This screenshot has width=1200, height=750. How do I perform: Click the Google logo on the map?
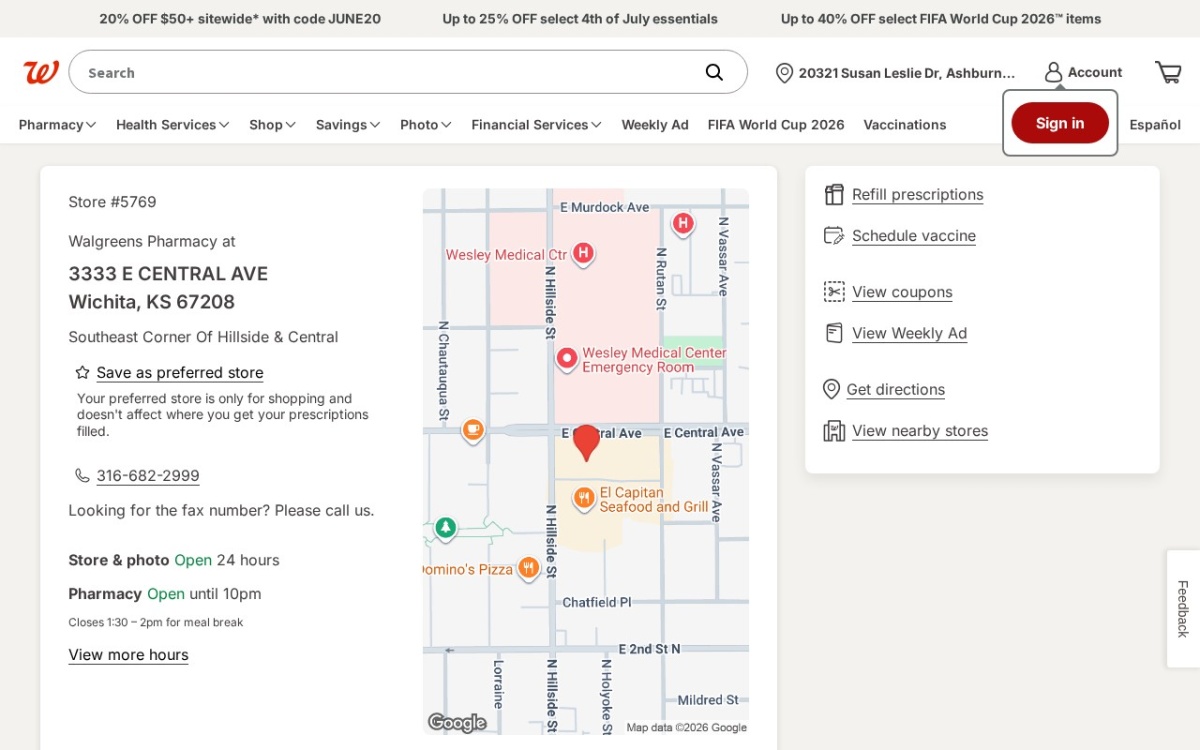pyautogui.click(x=457, y=722)
